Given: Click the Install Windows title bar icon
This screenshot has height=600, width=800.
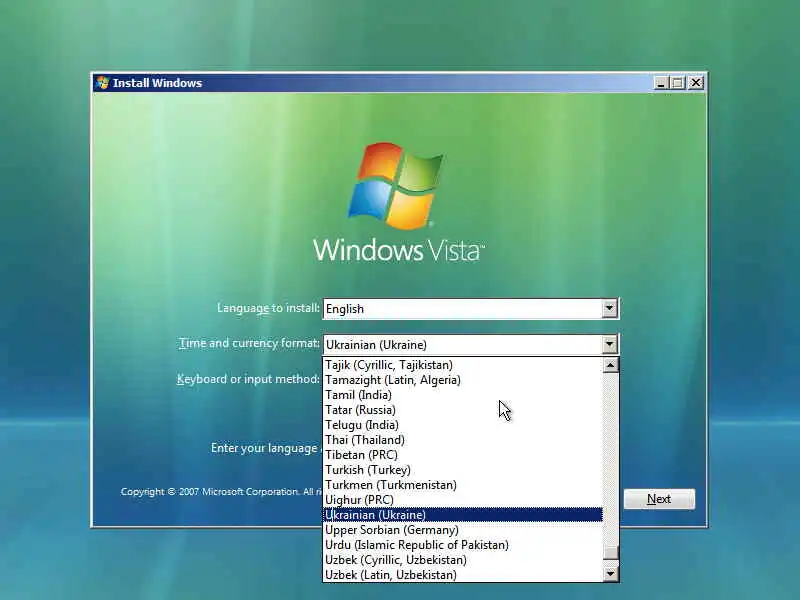Looking at the screenshot, I should click(x=103, y=83).
